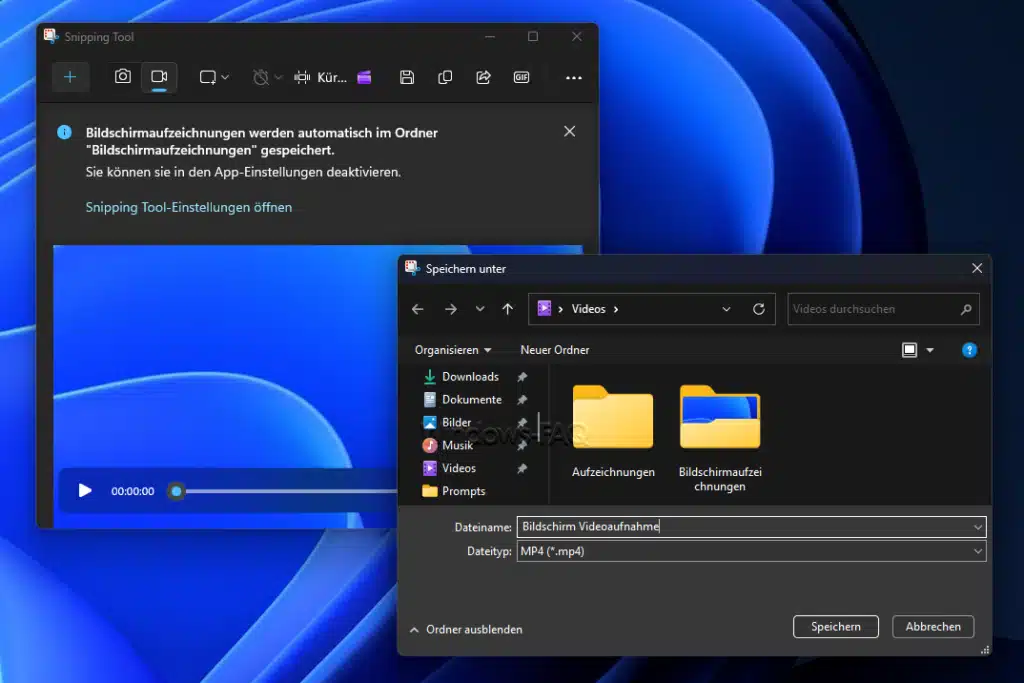Navigate up one folder level
This screenshot has width=1024, height=683.
pyautogui.click(x=507, y=309)
